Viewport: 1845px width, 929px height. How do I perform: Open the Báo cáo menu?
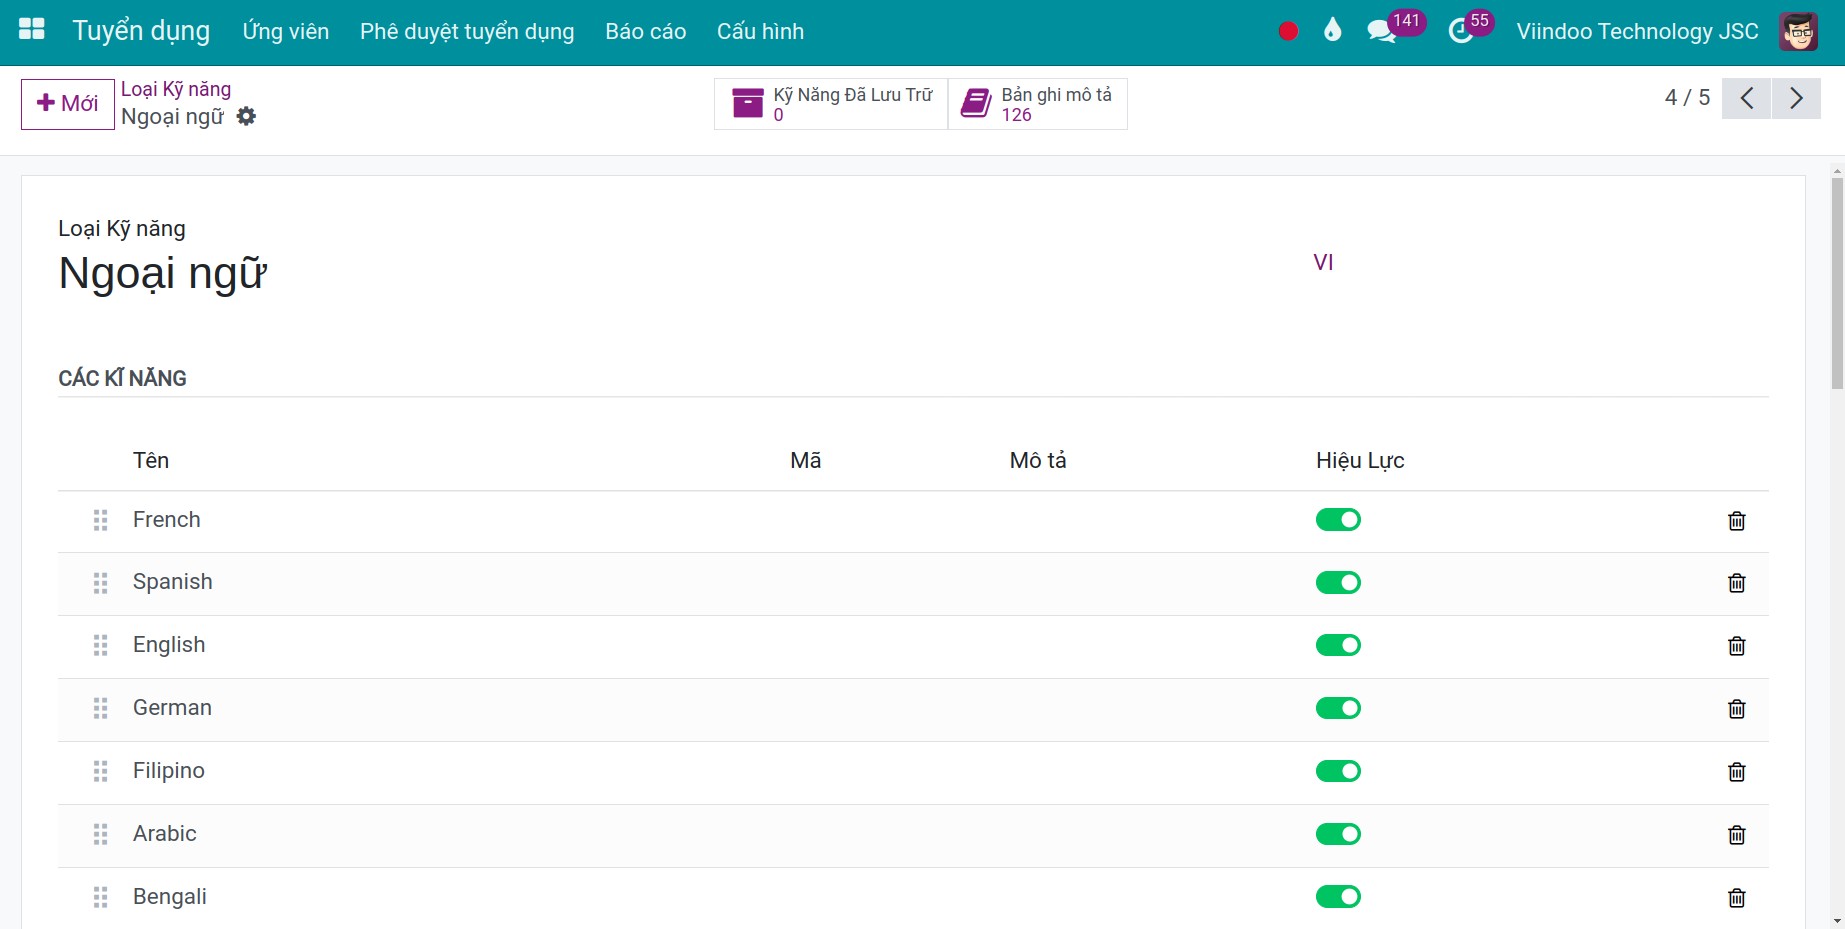click(645, 32)
